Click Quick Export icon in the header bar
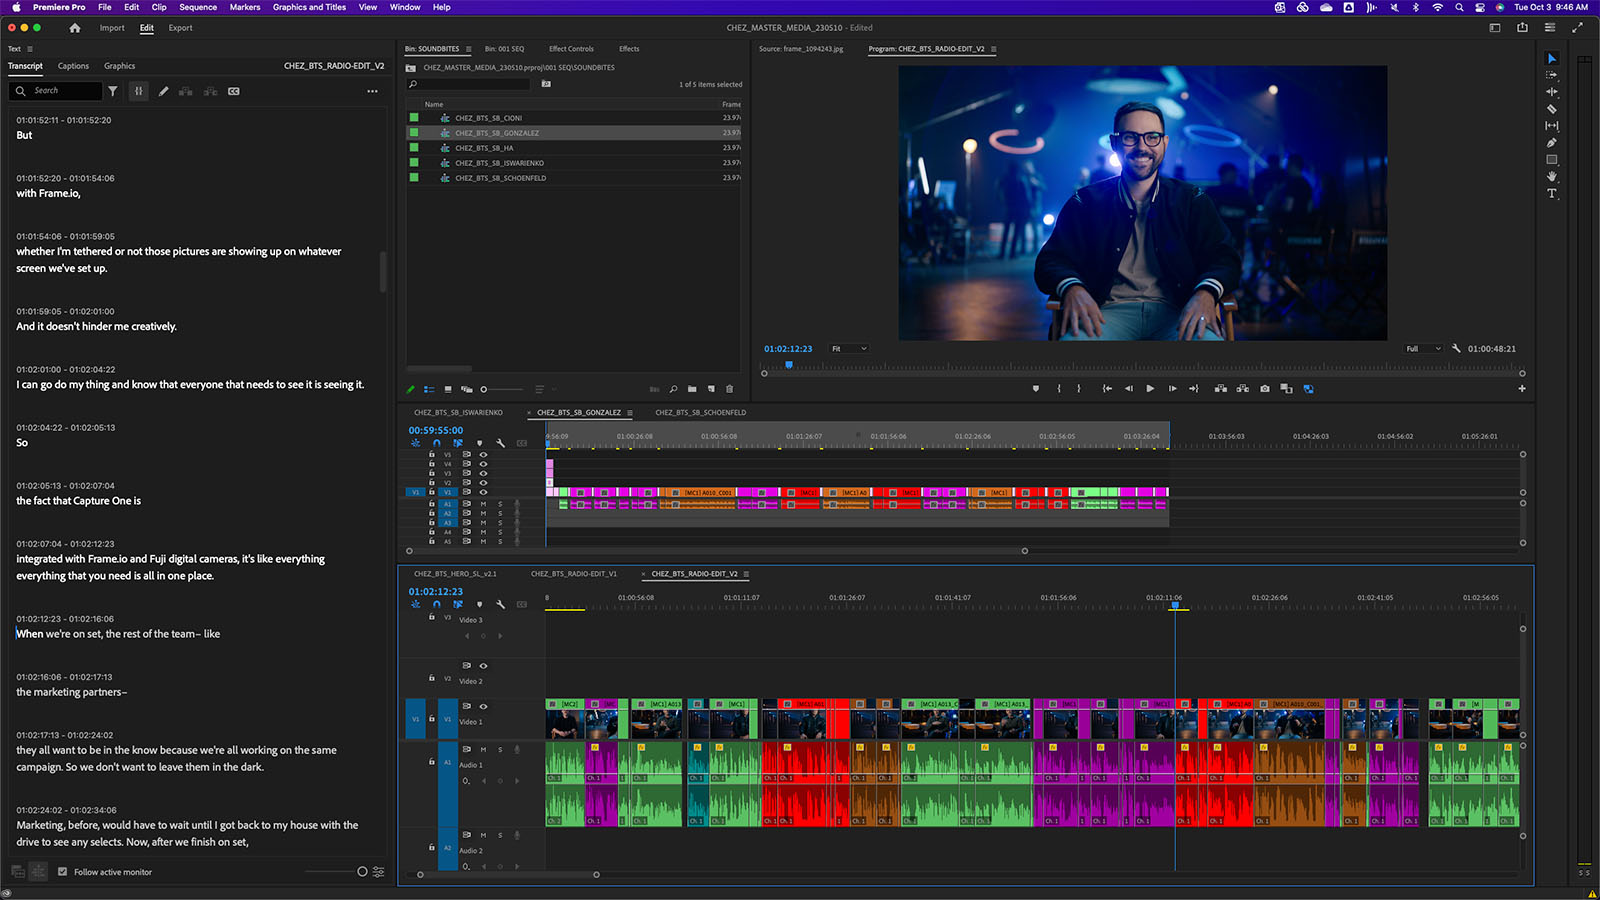 (1522, 28)
